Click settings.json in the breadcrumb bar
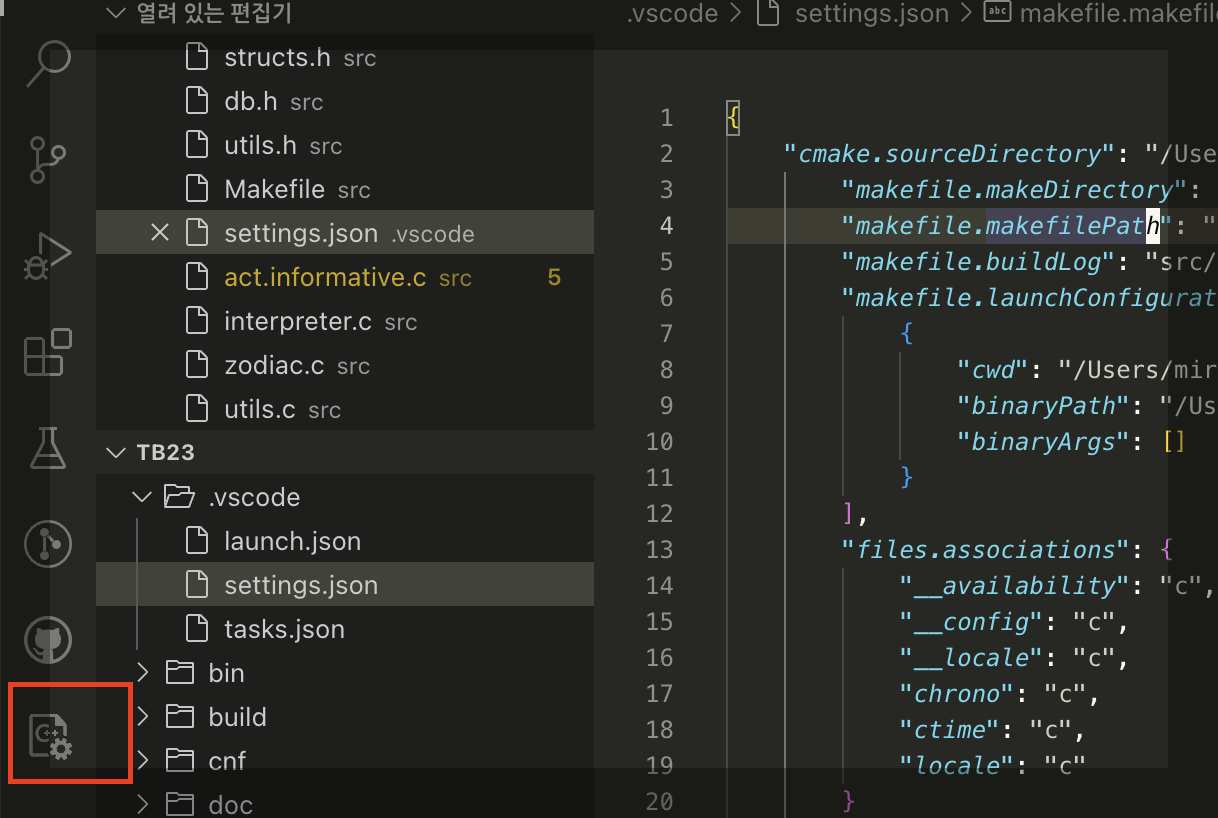This screenshot has width=1218, height=818. tap(871, 14)
